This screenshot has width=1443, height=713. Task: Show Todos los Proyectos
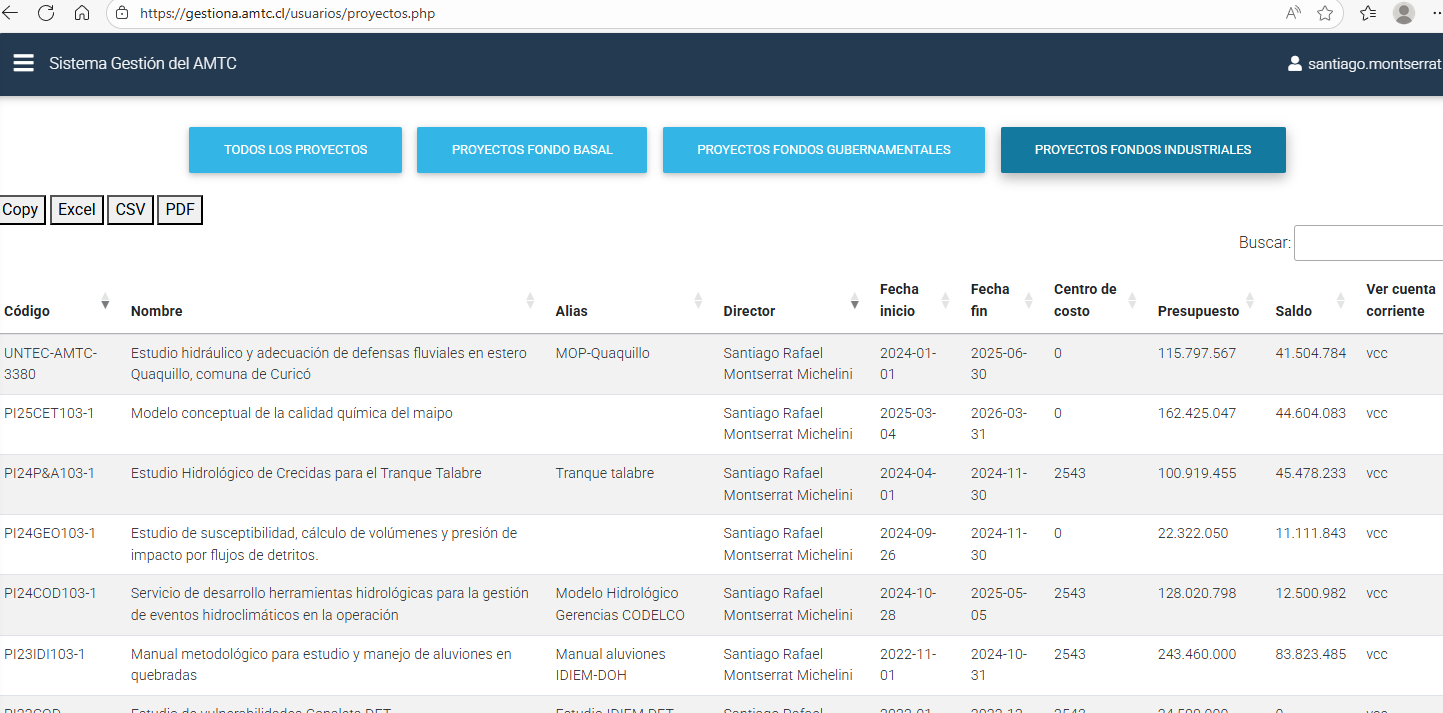[x=295, y=150]
